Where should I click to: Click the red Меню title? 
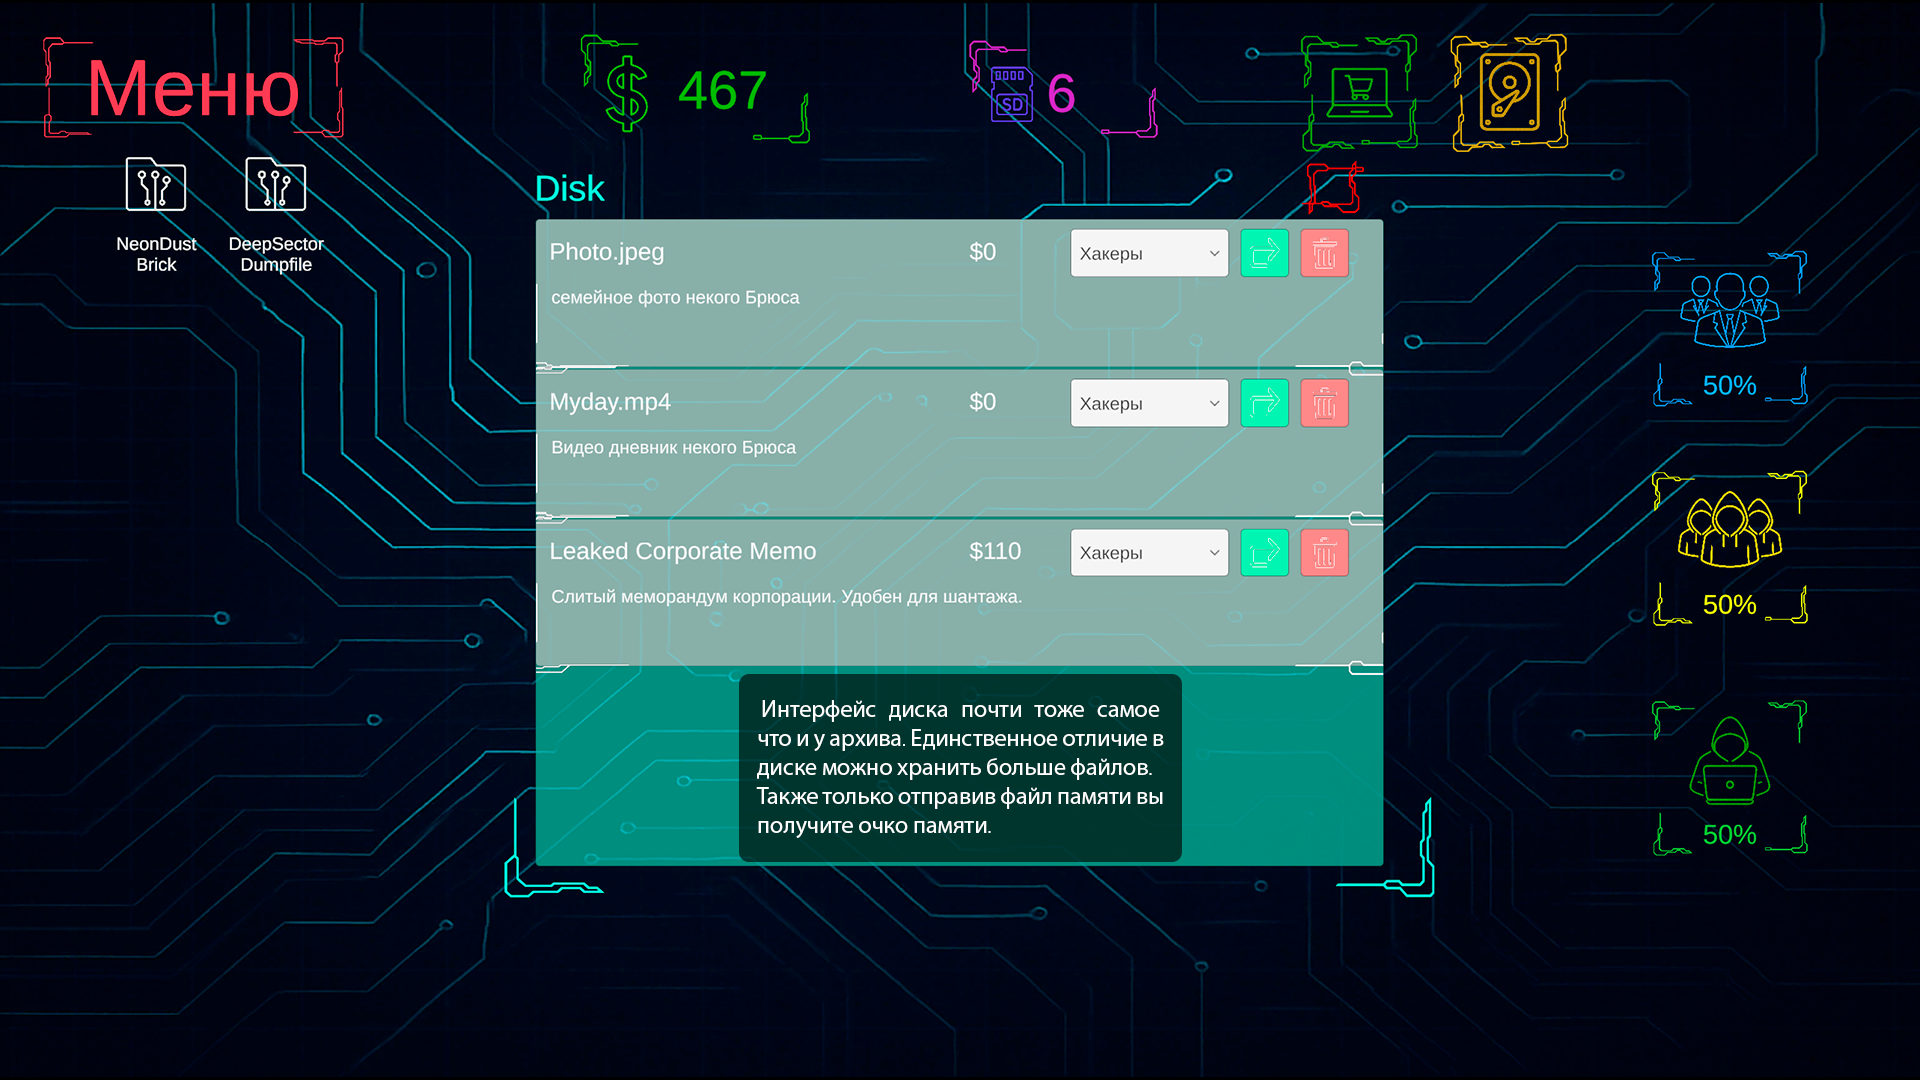coord(193,88)
